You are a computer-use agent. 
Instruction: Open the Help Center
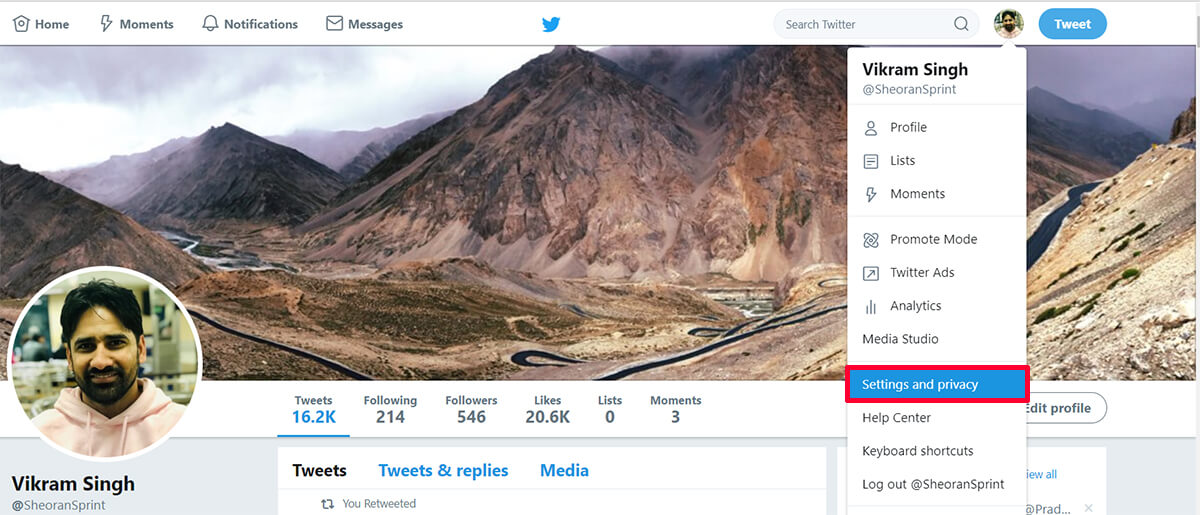click(x=936, y=418)
